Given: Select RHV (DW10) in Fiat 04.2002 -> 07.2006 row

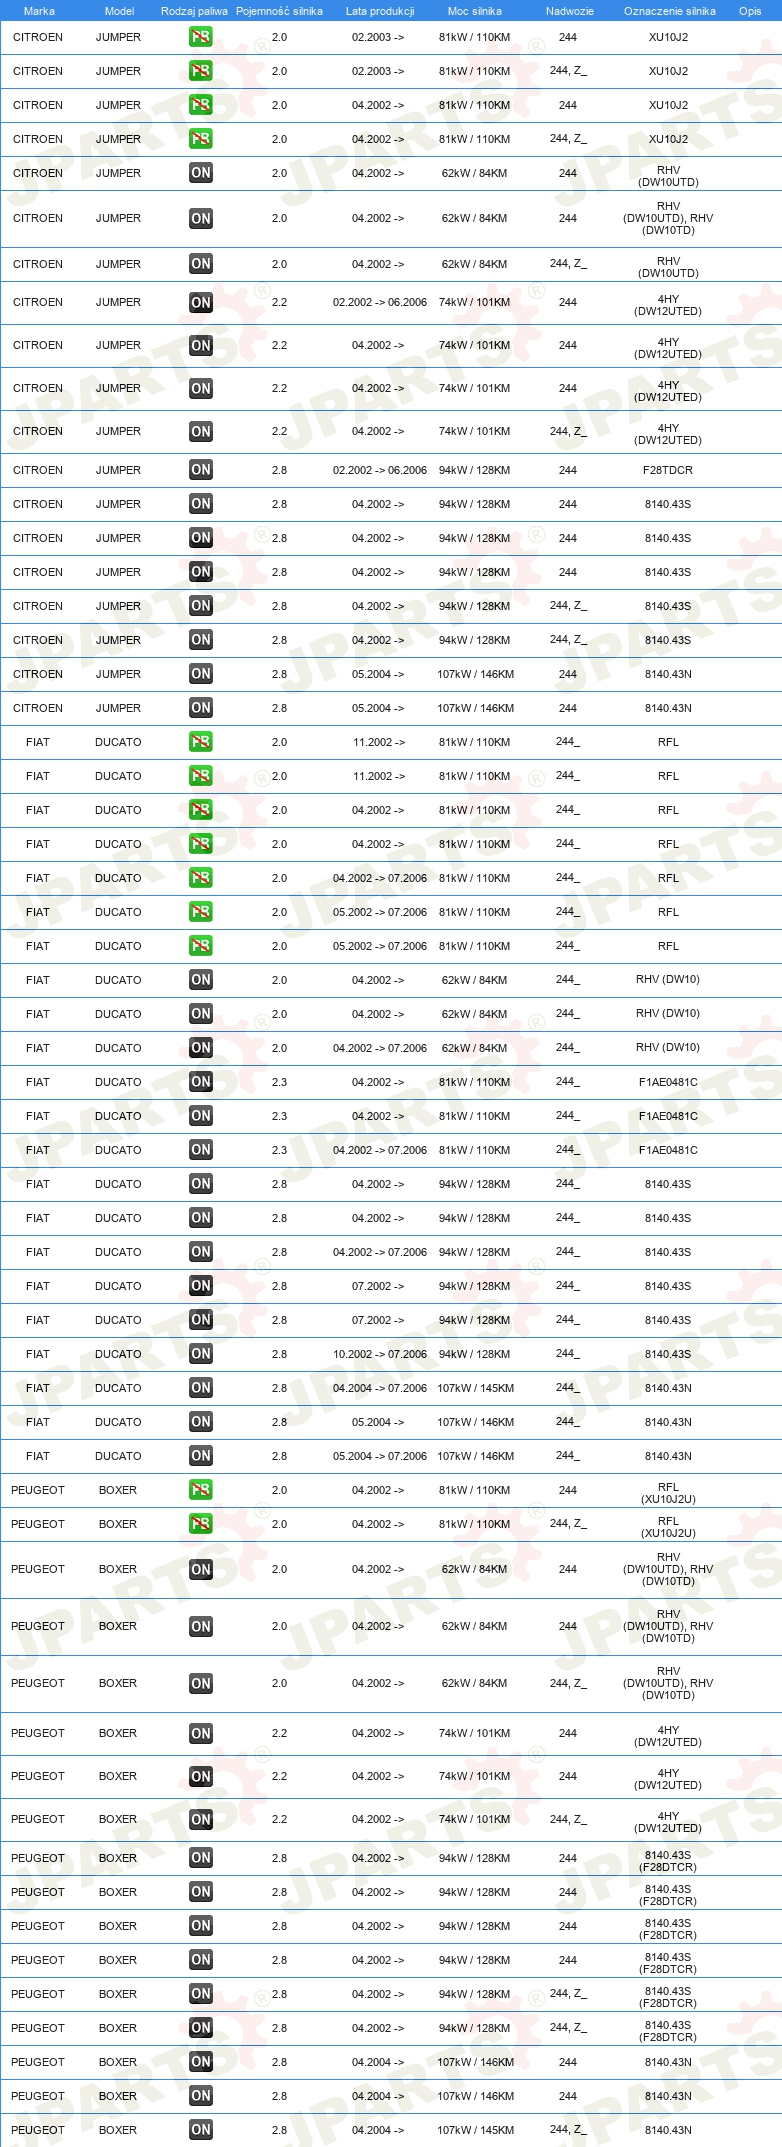Looking at the screenshot, I should (668, 1048).
